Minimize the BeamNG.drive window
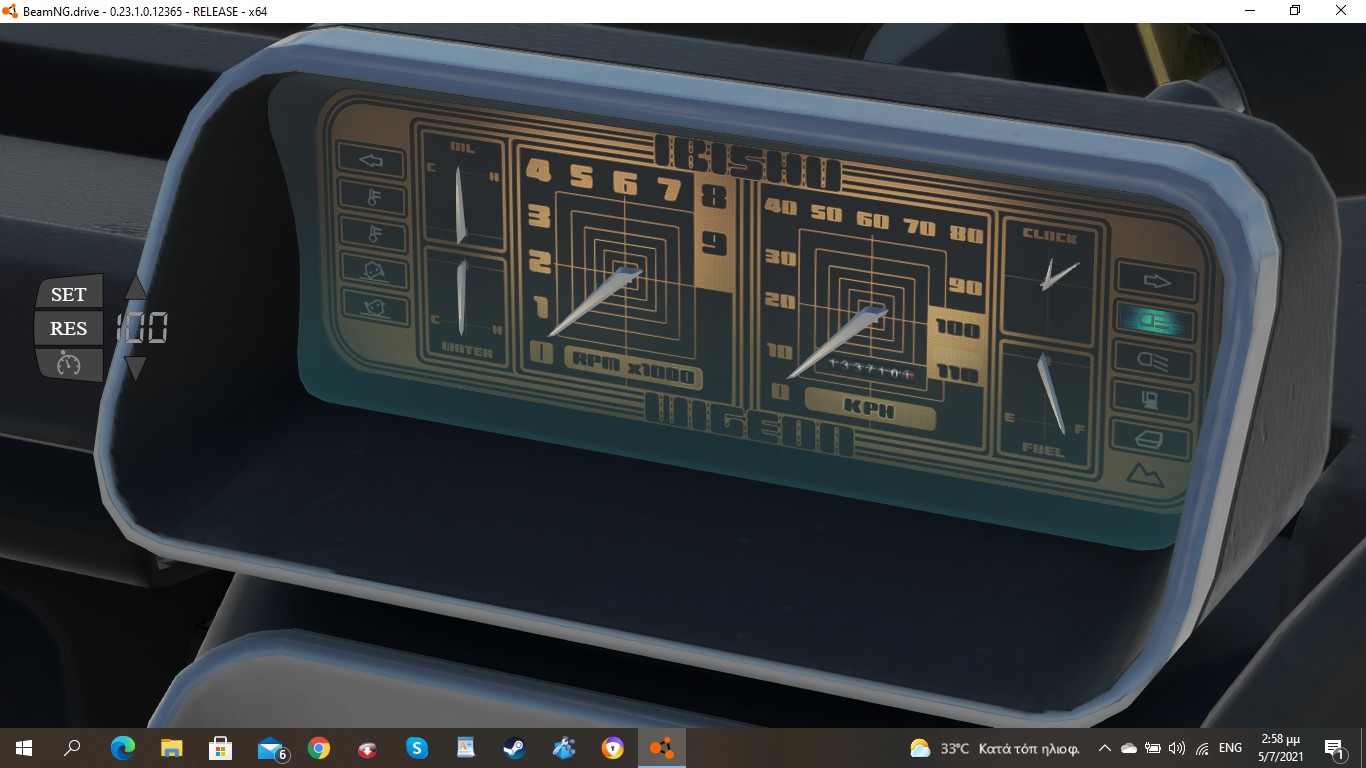1366x768 pixels. [x=1250, y=10]
